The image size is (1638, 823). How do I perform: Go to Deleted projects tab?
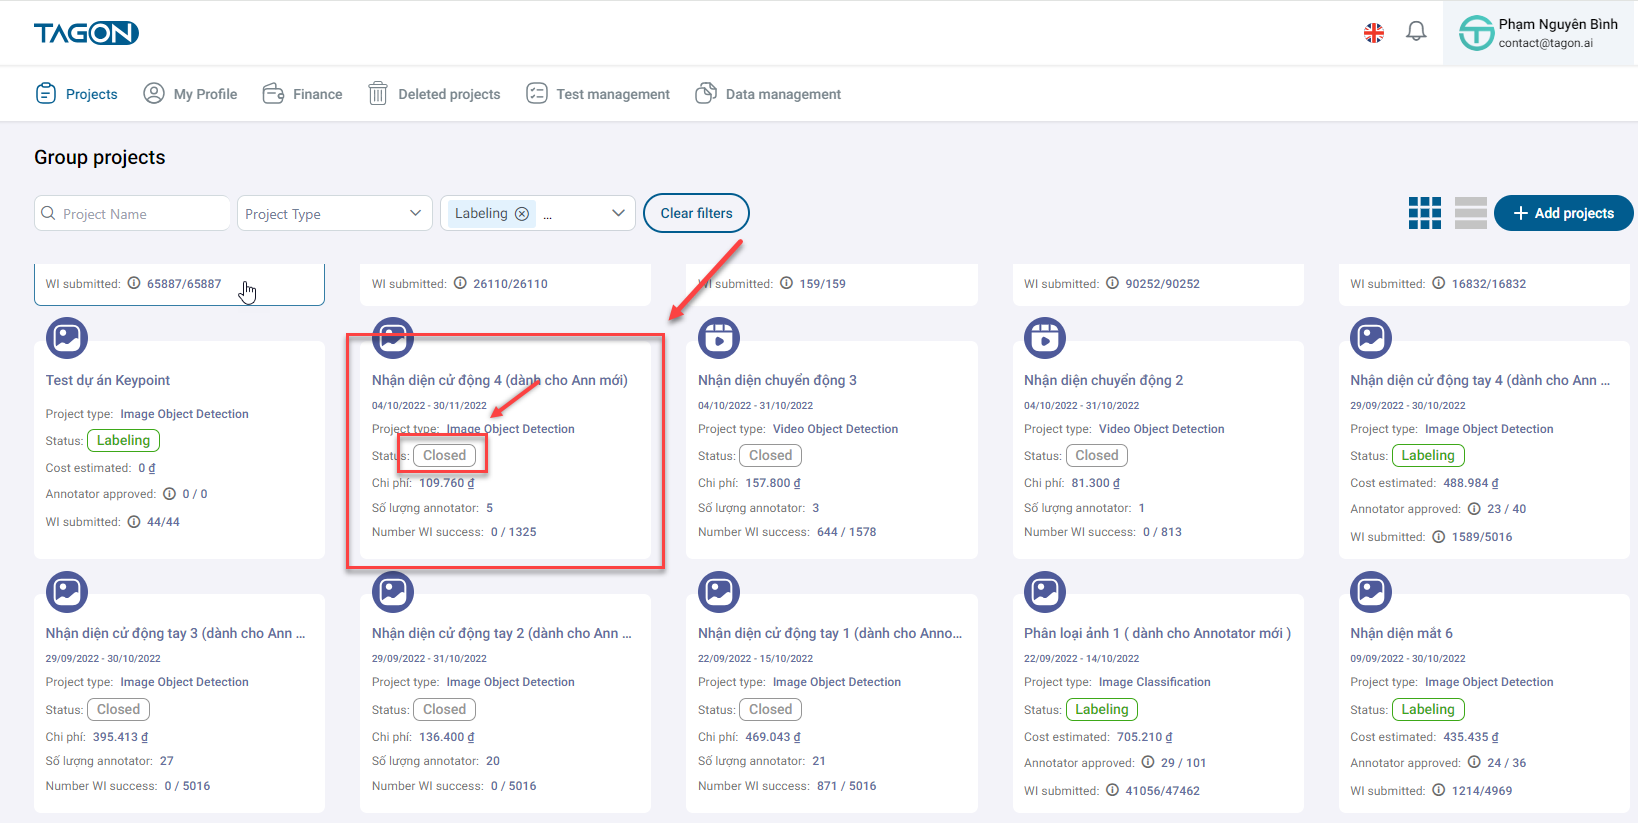click(434, 94)
